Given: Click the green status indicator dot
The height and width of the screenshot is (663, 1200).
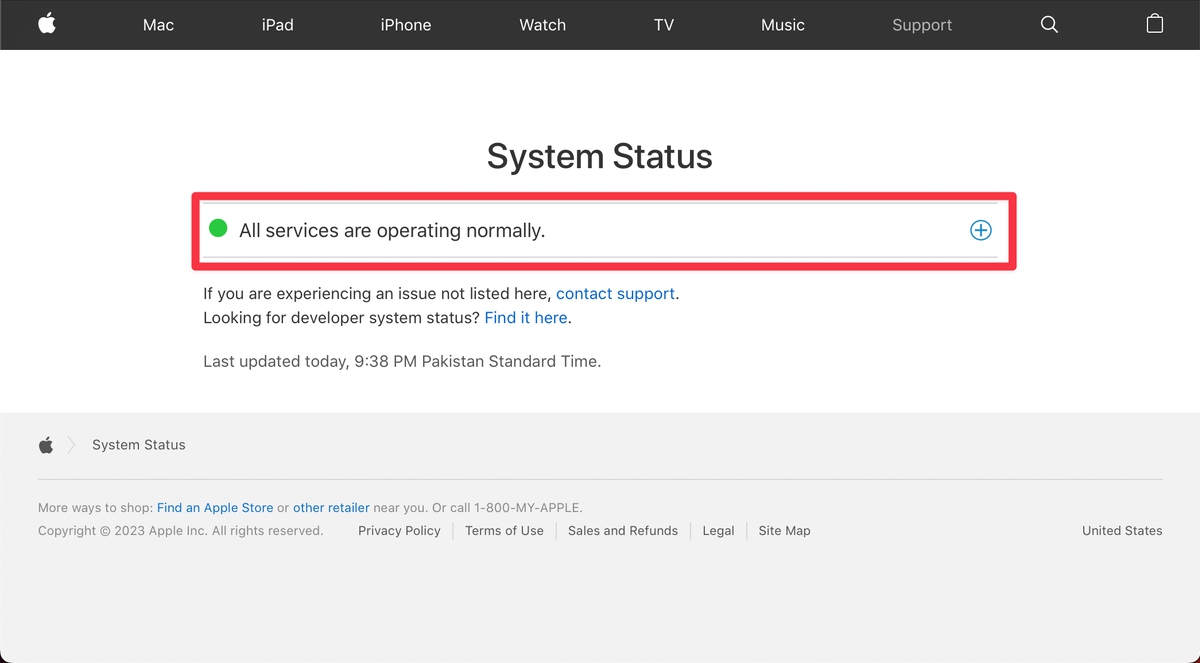Looking at the screenshot, I should [218, 229].
